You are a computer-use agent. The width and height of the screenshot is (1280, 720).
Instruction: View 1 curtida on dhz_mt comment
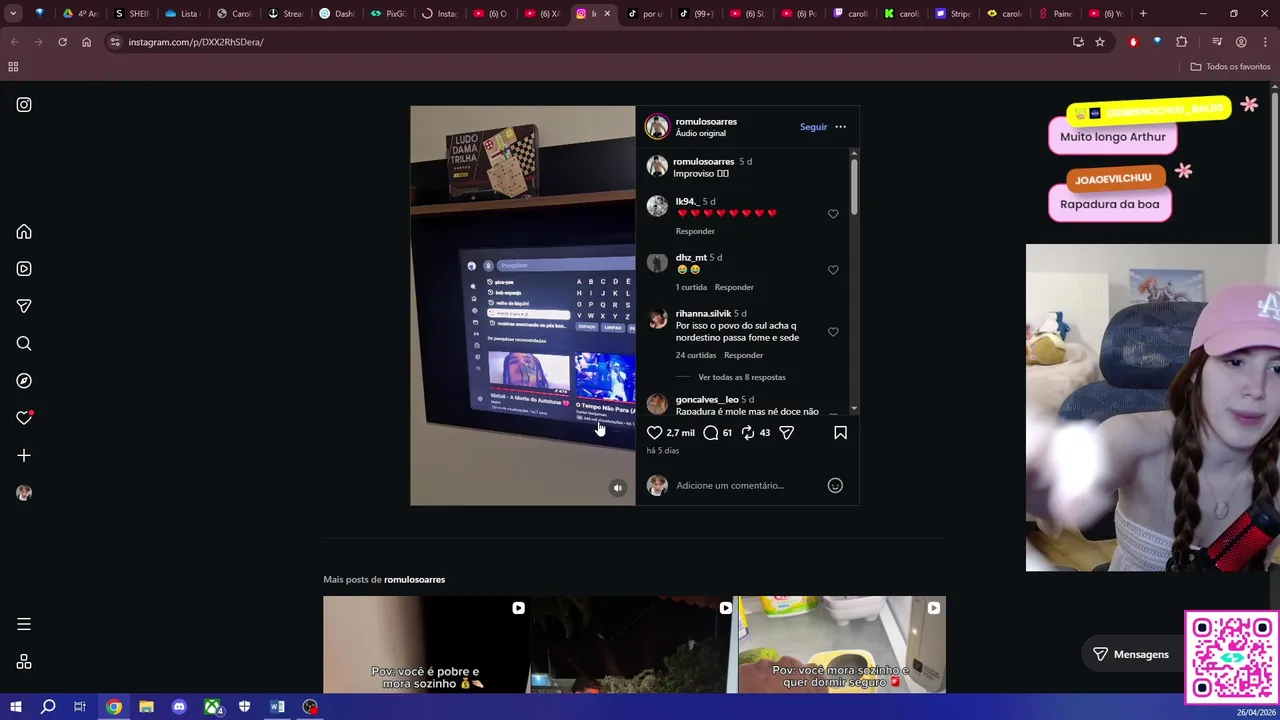691,287
